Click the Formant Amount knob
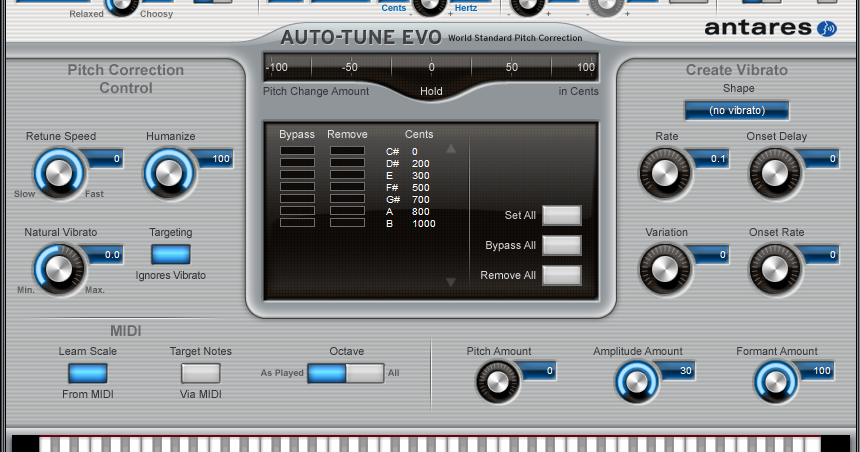Screen dimensions: 860x452 (x=776, y=382)
